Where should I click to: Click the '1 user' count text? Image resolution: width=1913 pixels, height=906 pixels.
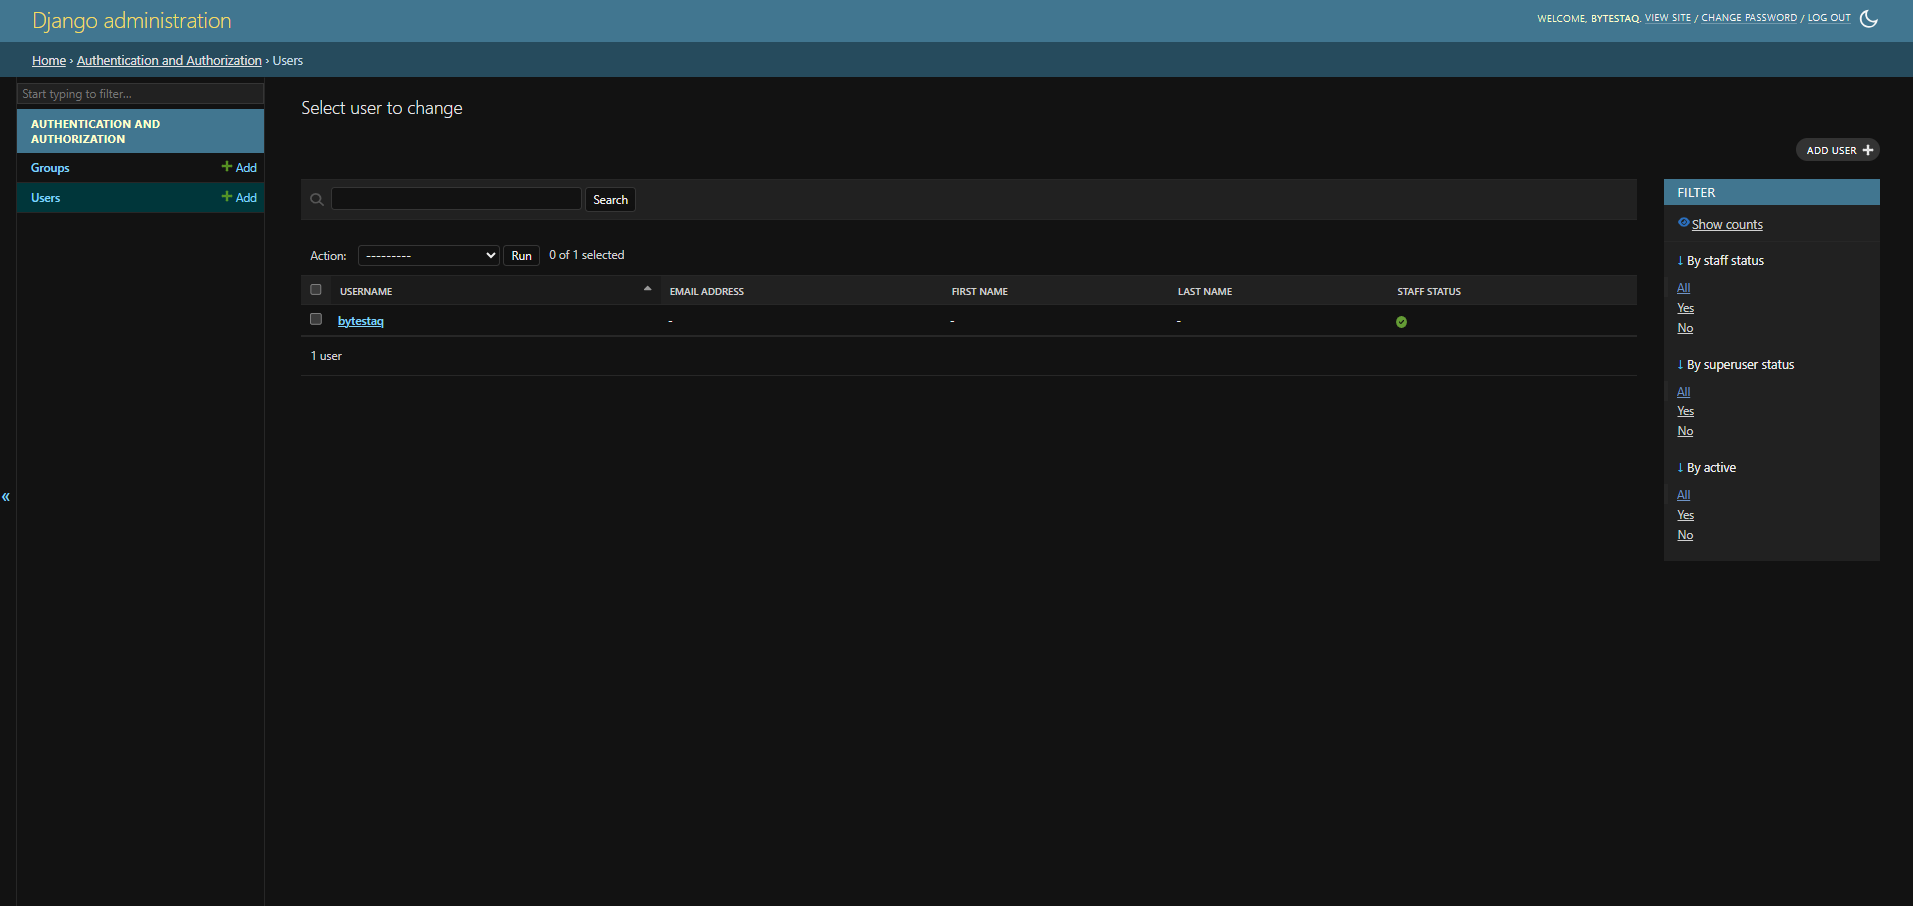326,356
